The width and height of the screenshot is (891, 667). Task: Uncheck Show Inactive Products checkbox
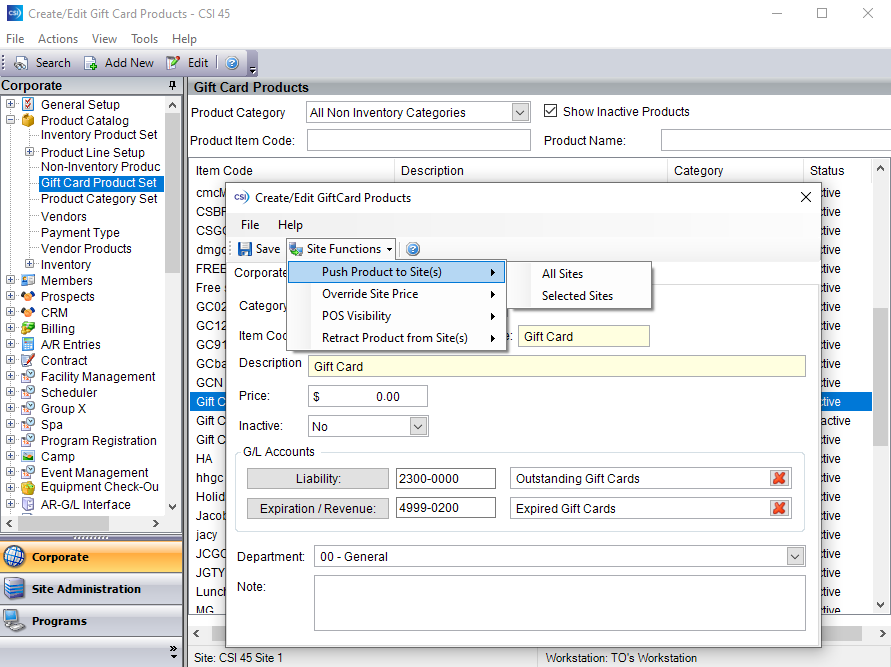550,111
